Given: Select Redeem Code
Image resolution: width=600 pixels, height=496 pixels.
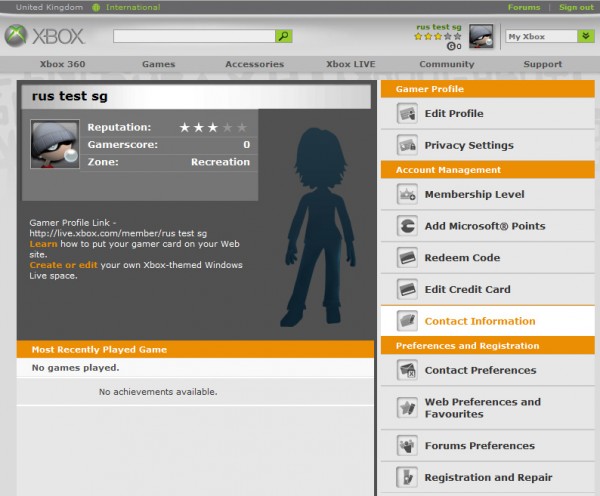Looking at the screenshot, I should coord(488,258).
